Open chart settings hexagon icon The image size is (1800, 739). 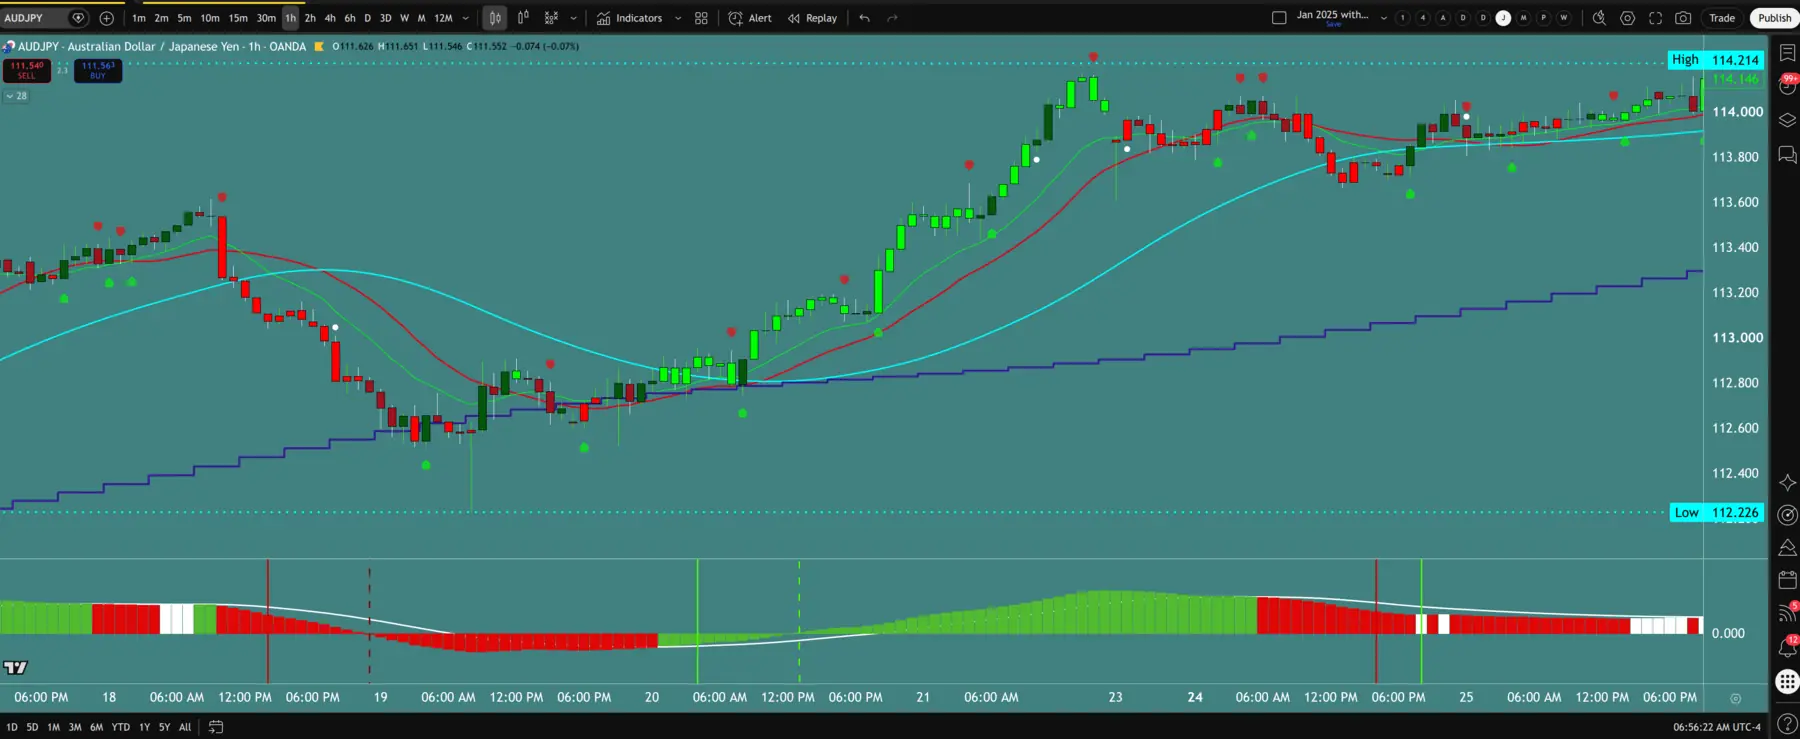click(x=1628, y=18)
